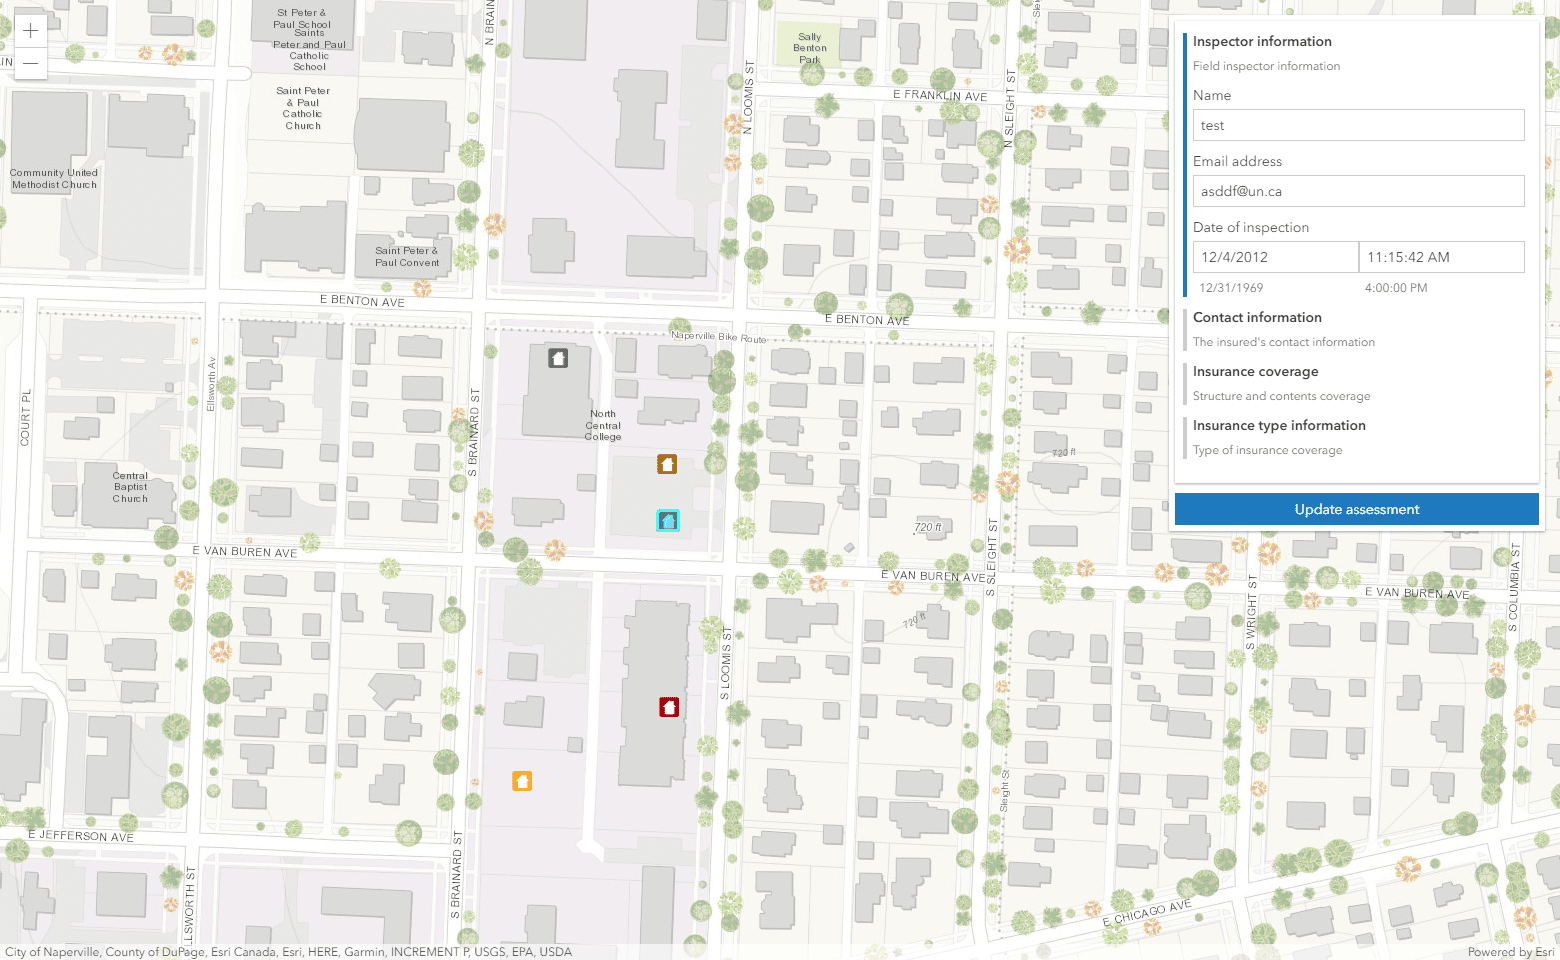The height and width of the screenshot is (960, 1560).
Task: Open the inspection date picker field
Action: [x=1275, y=257]
